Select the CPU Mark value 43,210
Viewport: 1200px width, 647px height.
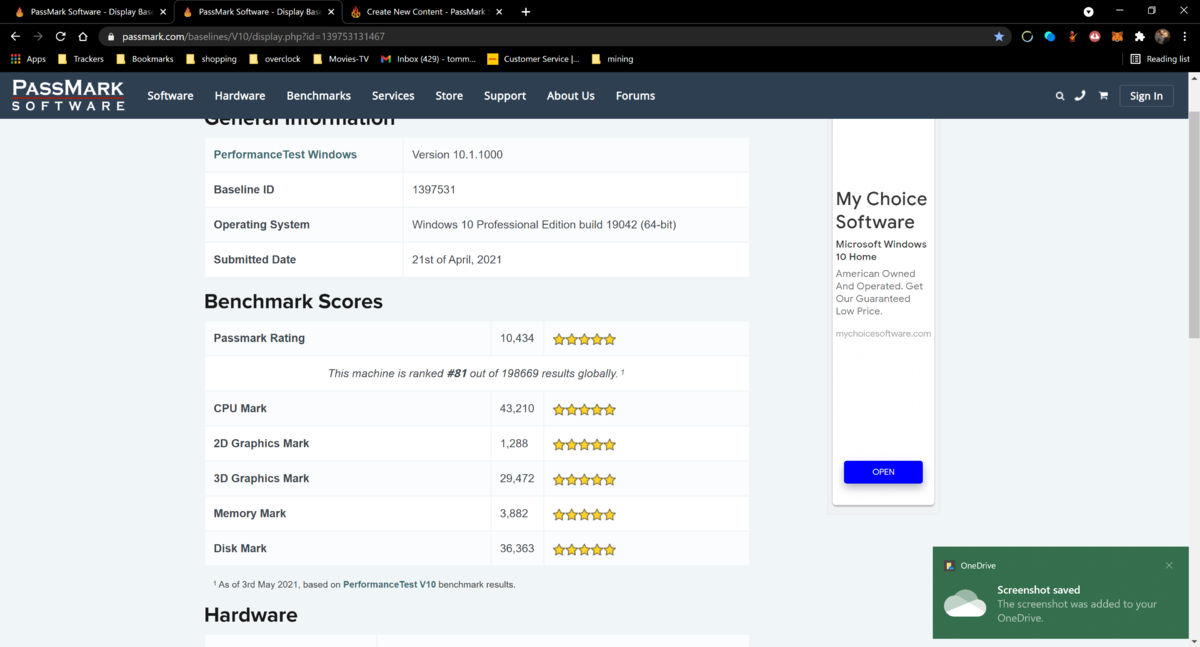(x=517, y=408)
